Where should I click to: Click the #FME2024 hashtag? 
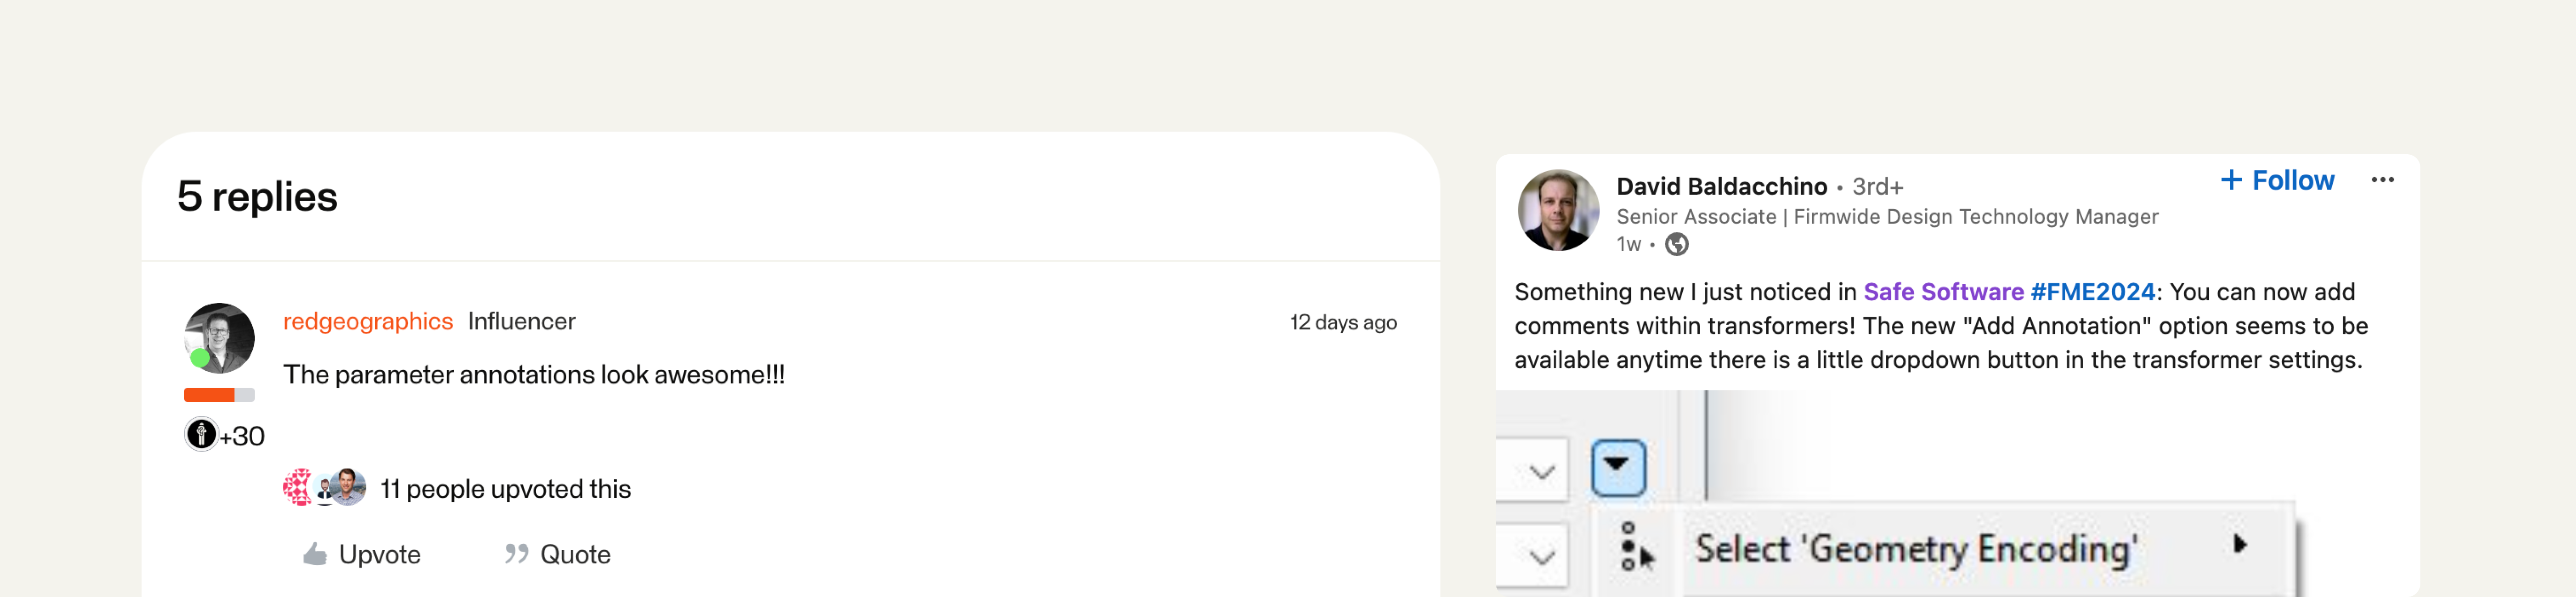pyautogui.click(x=2092, y=292)
